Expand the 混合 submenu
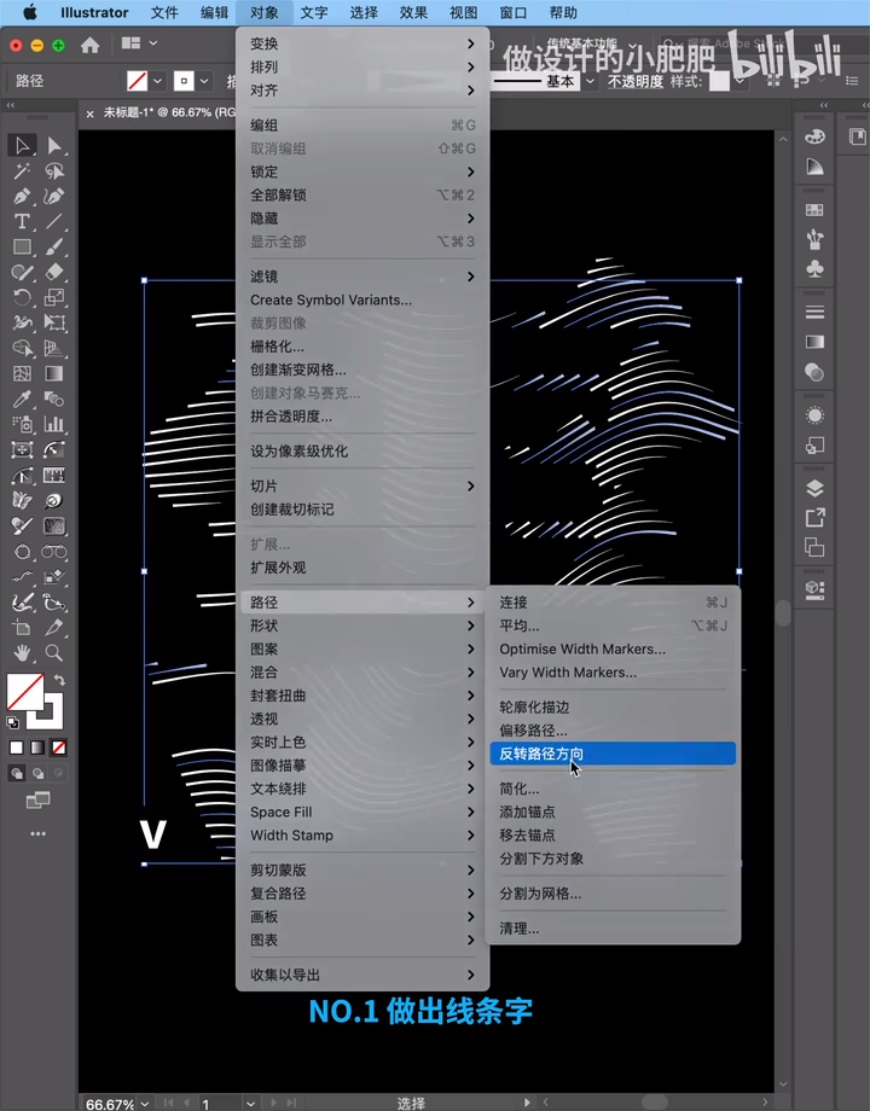Viewport: 870px width, 1111px height. click(x=362, y=672)
